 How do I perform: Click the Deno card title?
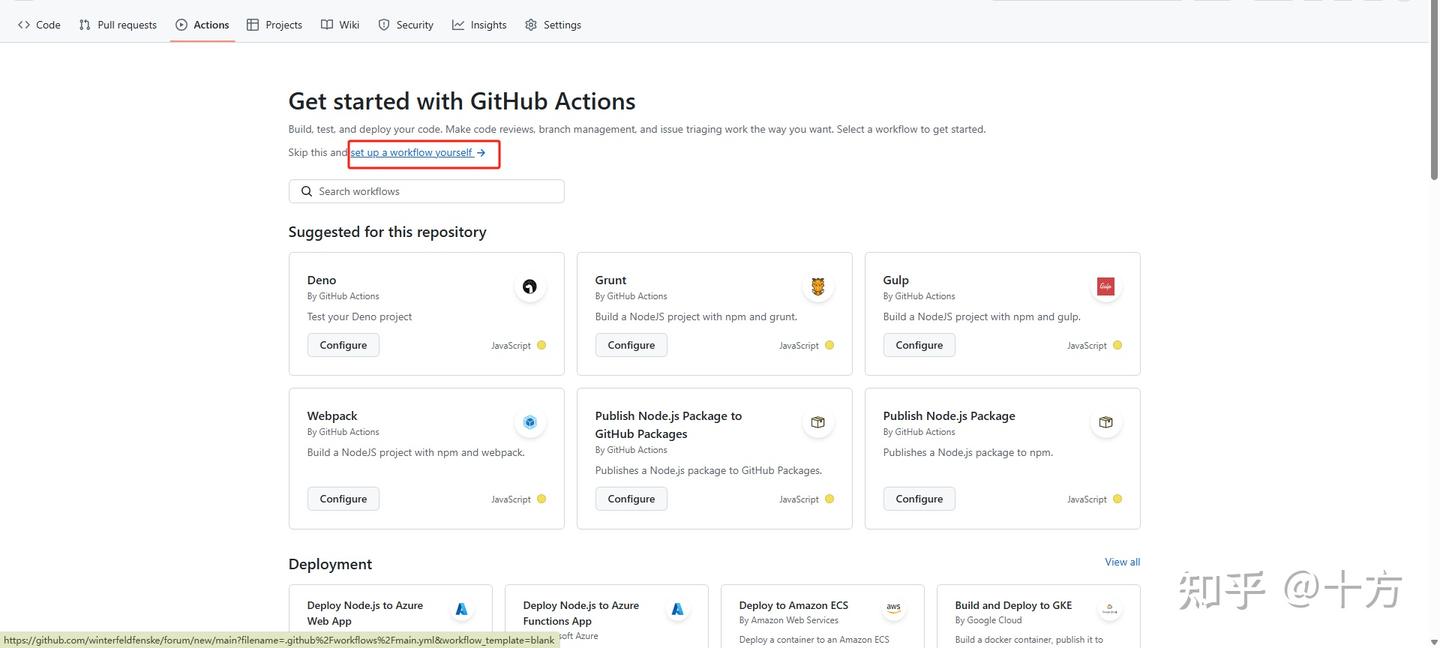click(x=321, y=280)
